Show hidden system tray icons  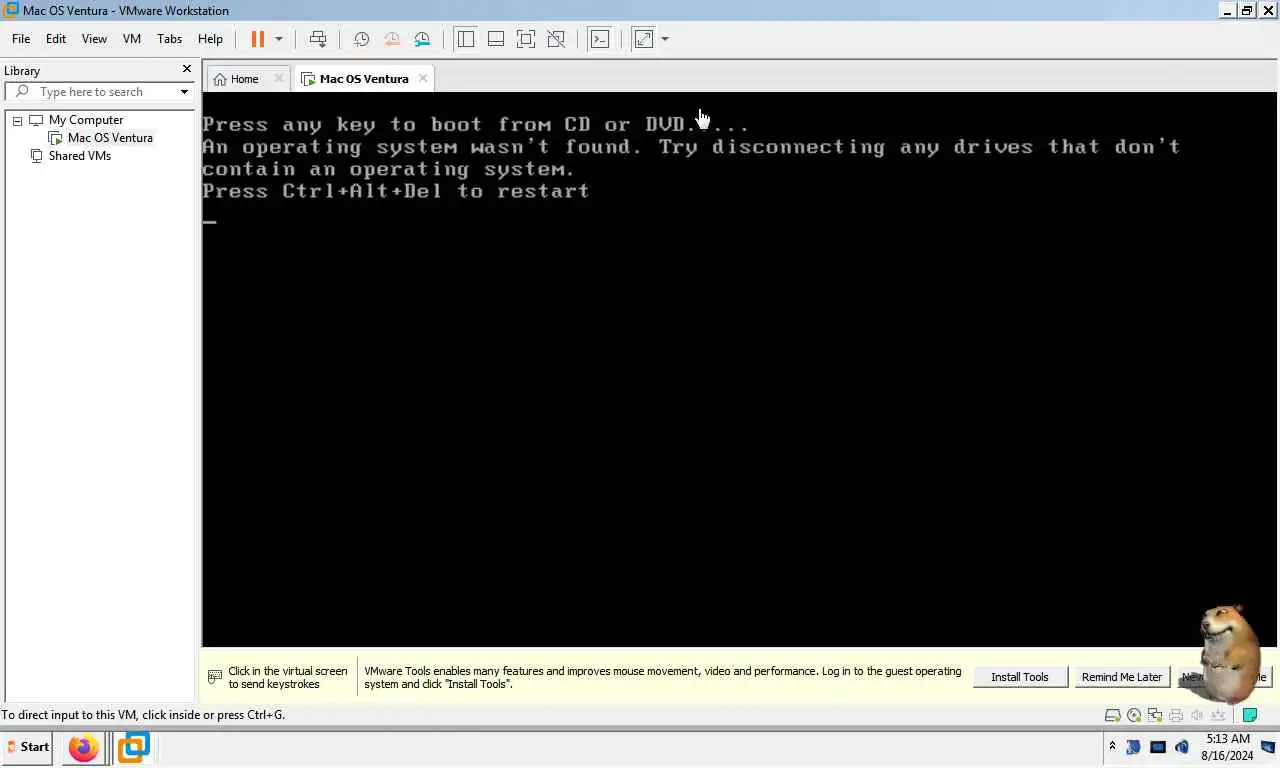[1112, 746]
